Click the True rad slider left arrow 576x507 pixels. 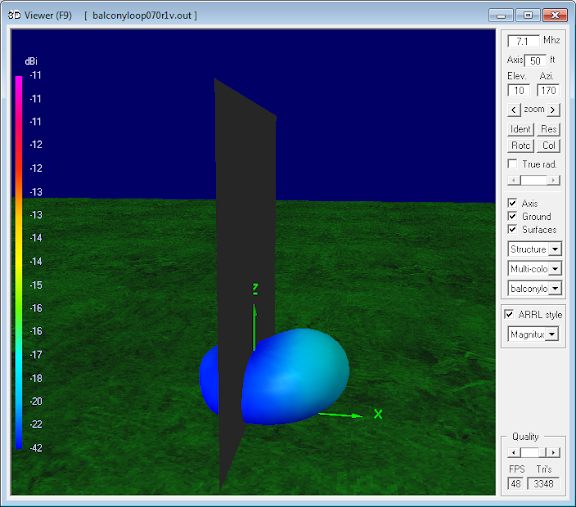click(x=514, y=180)
